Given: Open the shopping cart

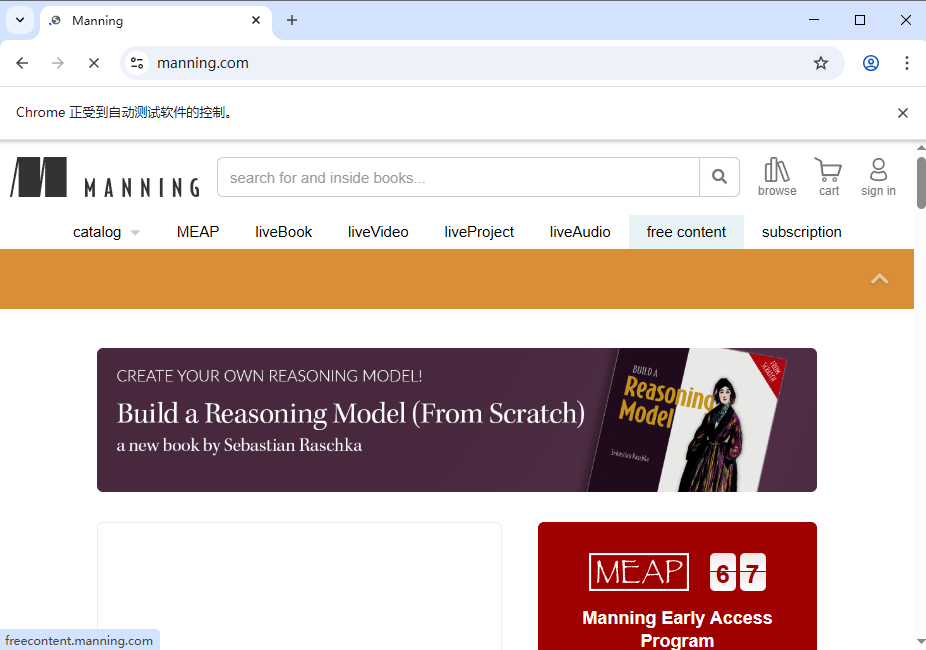Looking at the screenshot, I should (829, 177).
